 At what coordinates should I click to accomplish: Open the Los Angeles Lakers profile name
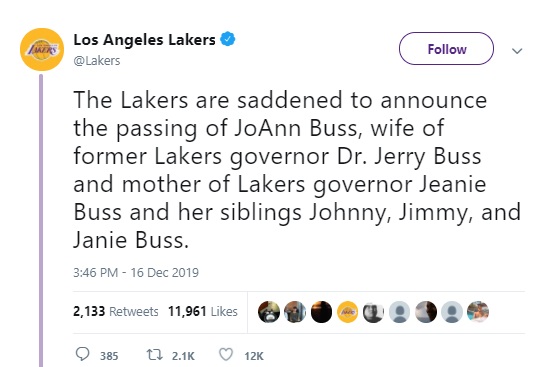point(144,40)
